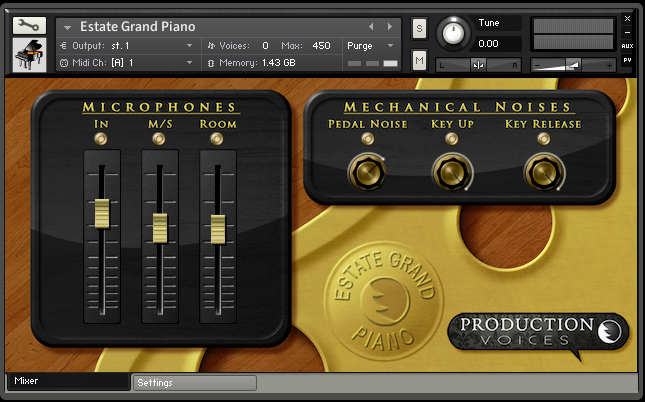Toggle the Key Release on/off light
Screen dimensions: 645x402
point(544,139)
